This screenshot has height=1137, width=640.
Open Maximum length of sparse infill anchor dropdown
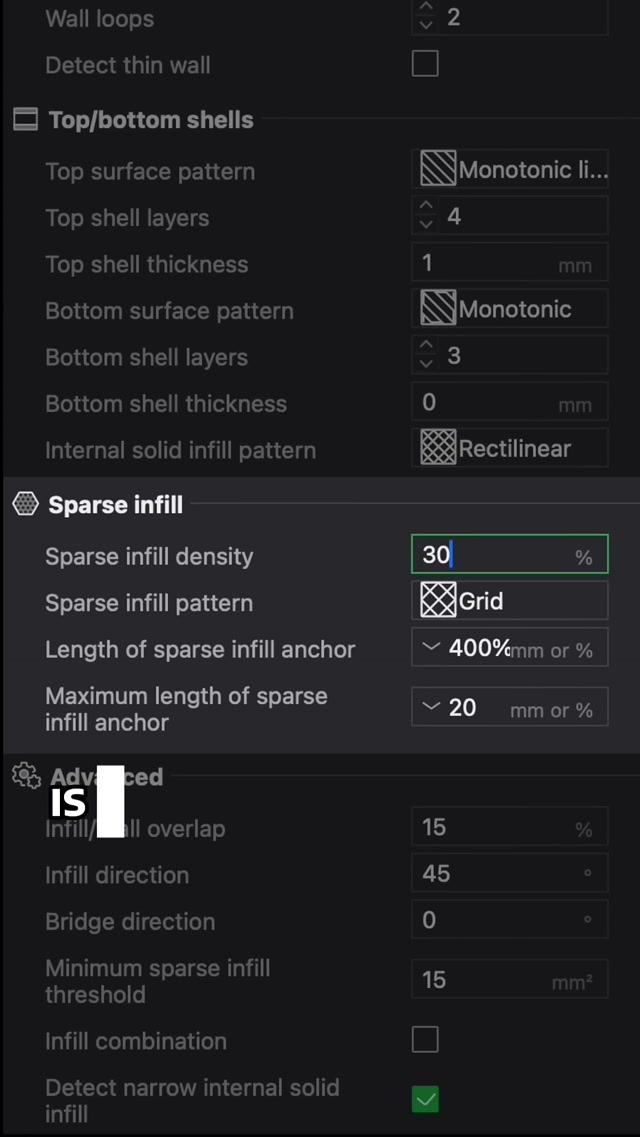point(431,708)
